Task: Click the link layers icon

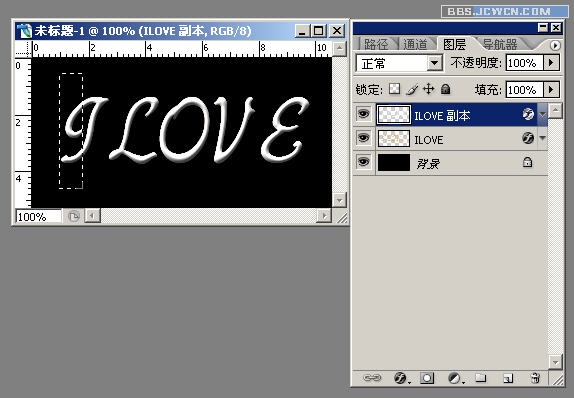Action: coord(372,377)
